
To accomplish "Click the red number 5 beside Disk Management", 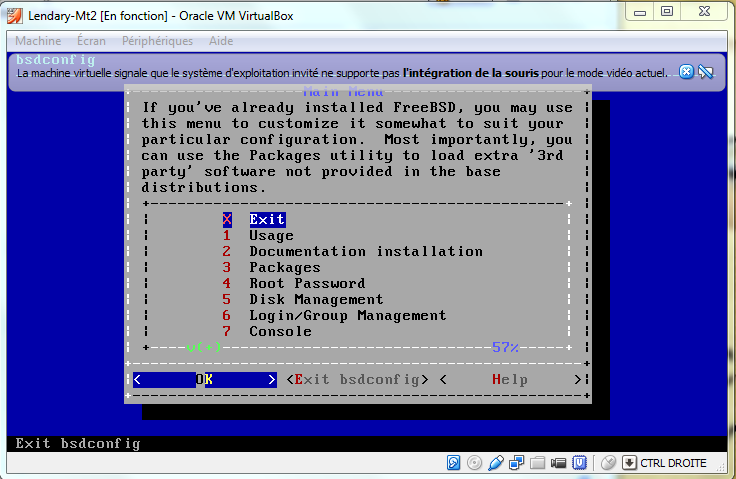I will [227, 299].
